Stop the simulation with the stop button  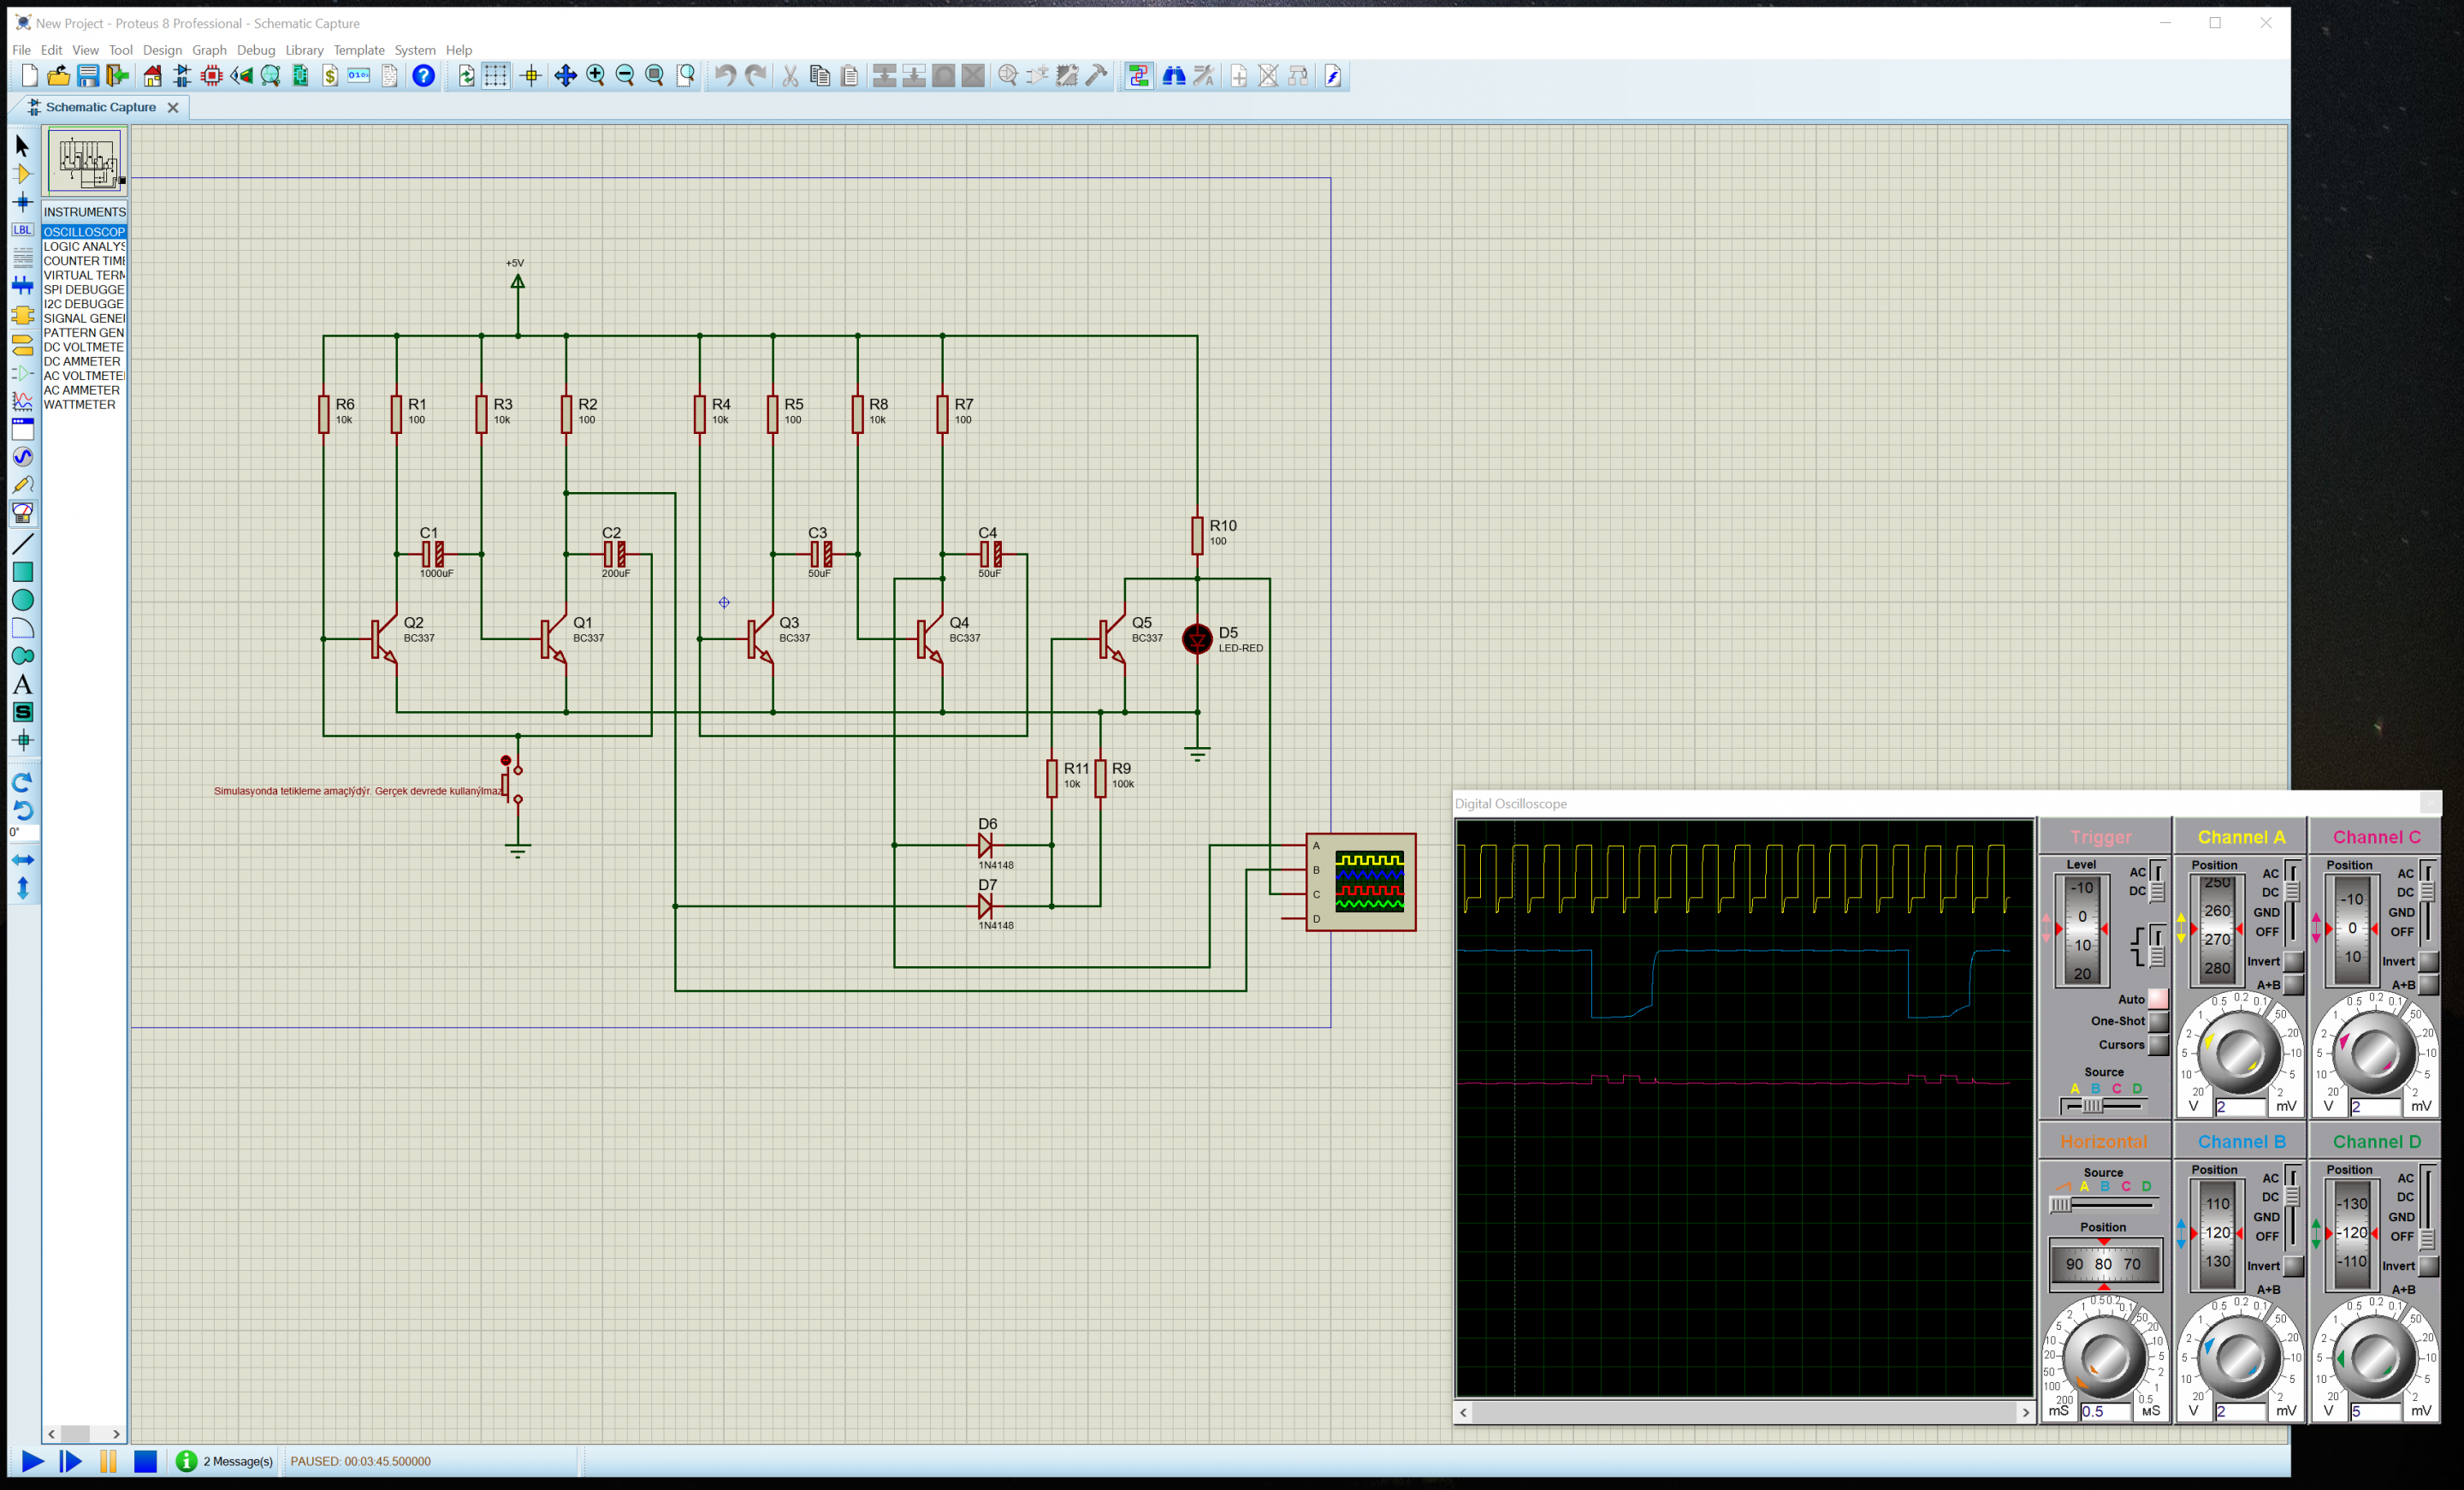coord(146,1461)
